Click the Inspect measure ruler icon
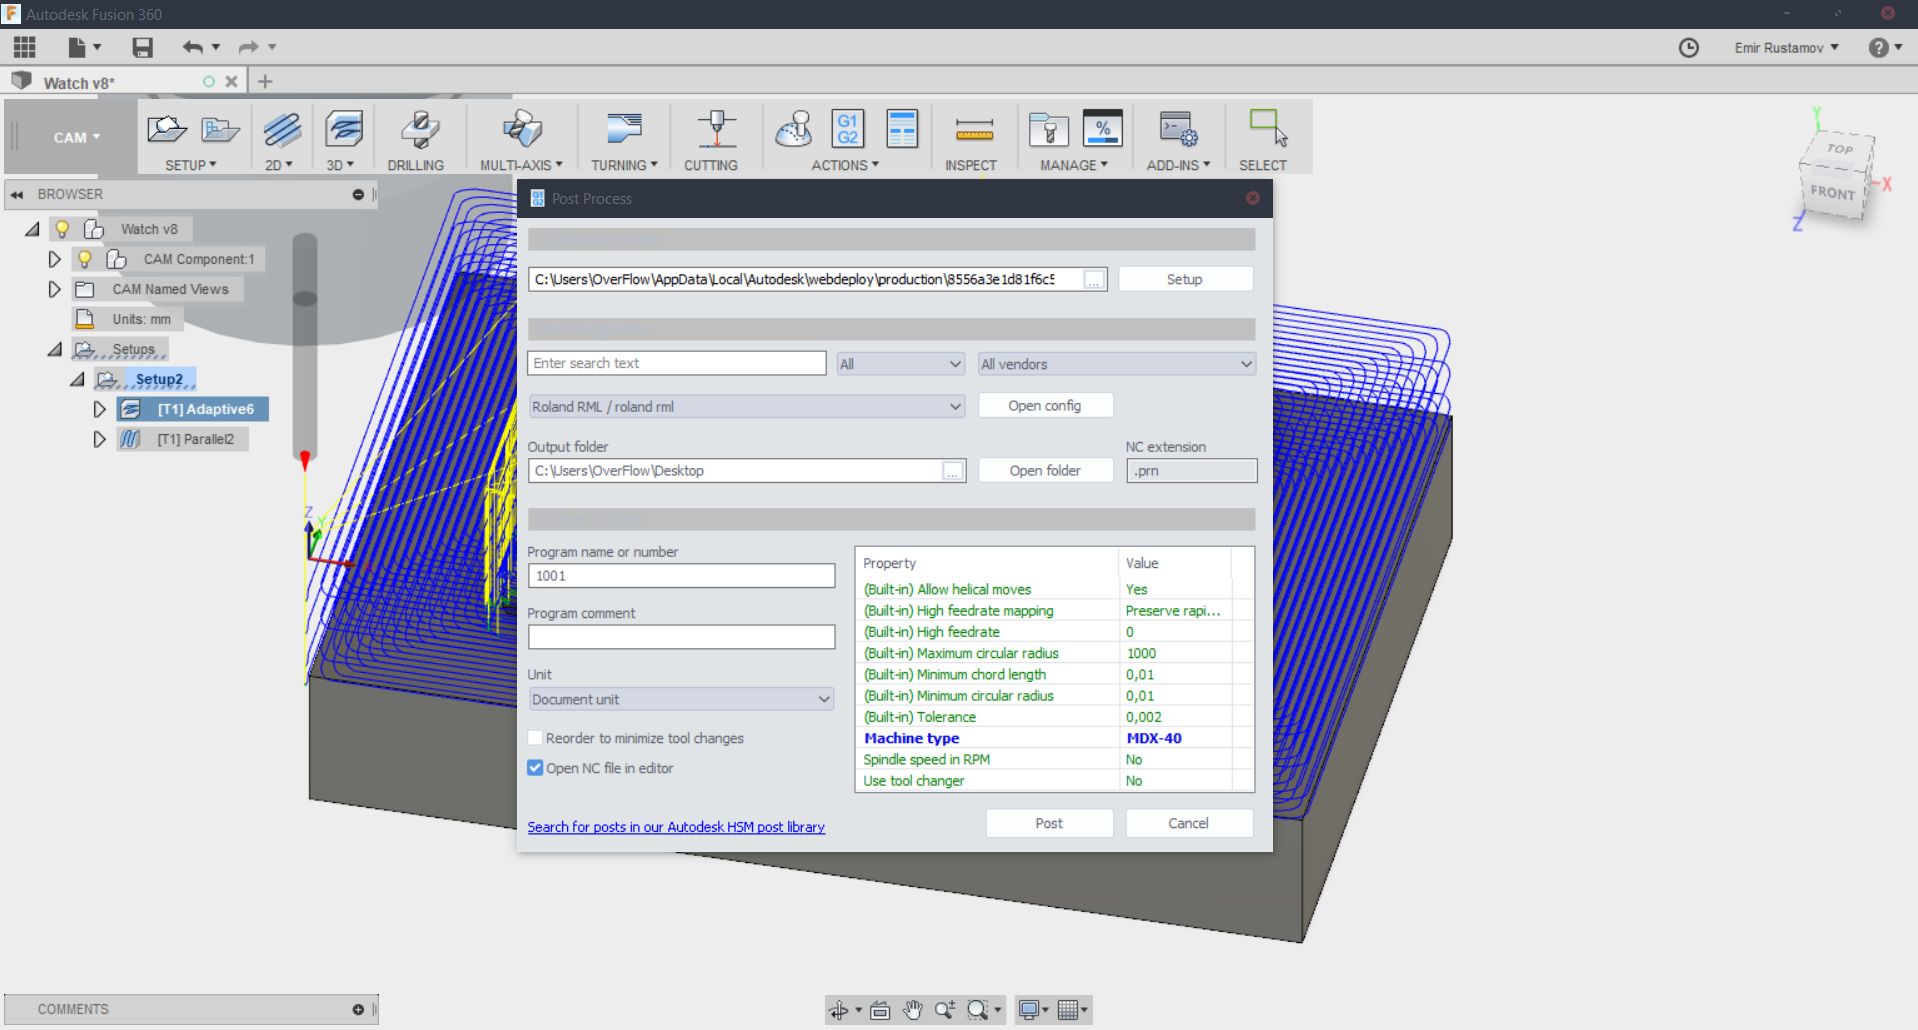Screen dimensions: 1918x1030 coord(974,130)
